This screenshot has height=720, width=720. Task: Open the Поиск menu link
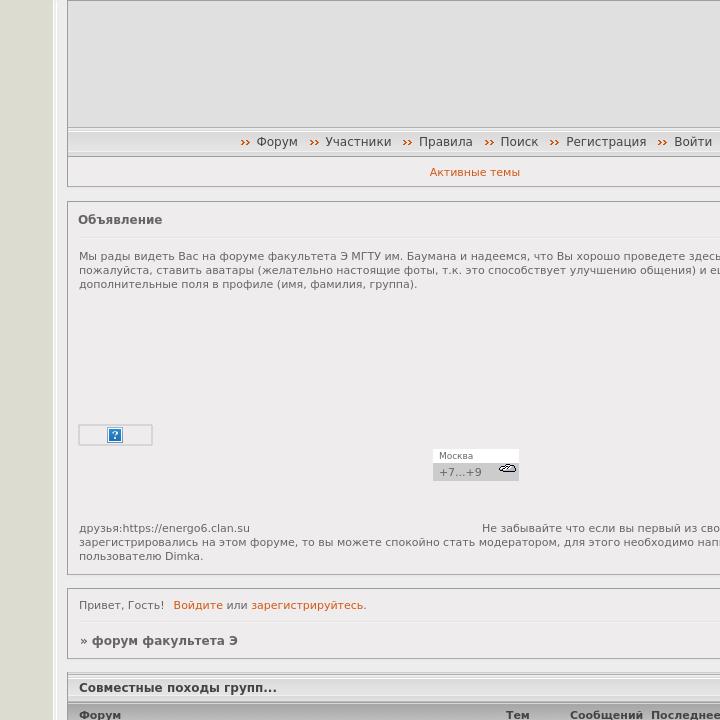pos(519,142)
